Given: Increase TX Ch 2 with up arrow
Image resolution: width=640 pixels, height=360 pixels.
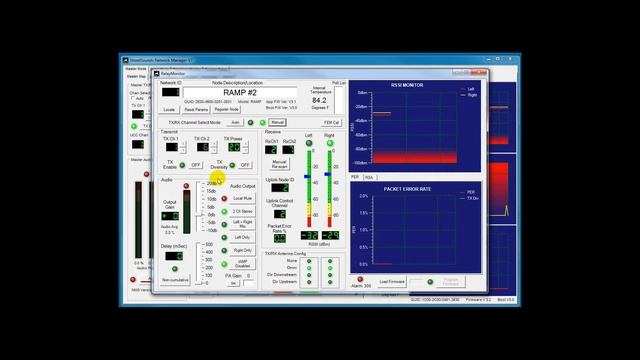Looking at the screenshot, I should [214, 144].
